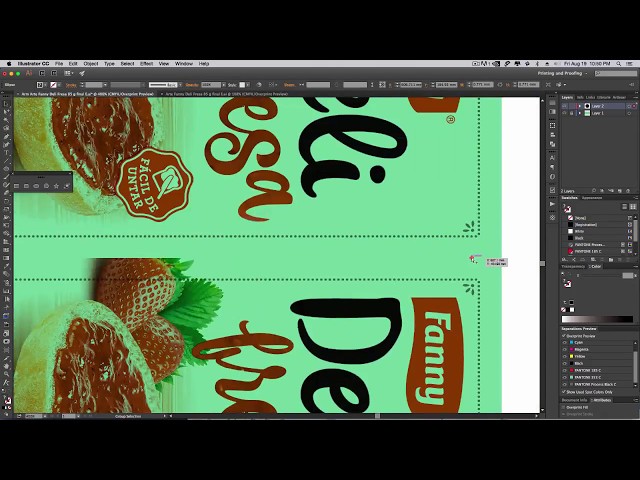This screenshot has height=480, width=640.
Task: Unlock Layer 1 via lock icon
Action: (x=571, y=113)
